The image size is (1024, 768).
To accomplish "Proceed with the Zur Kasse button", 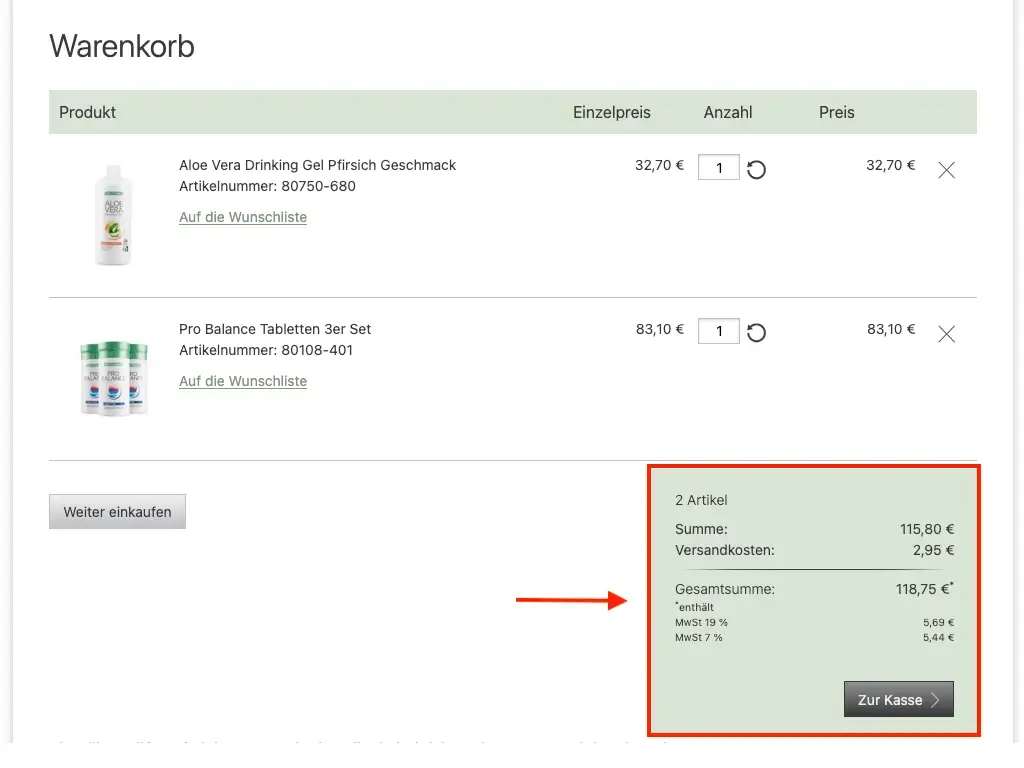I will tap(898, 700).
